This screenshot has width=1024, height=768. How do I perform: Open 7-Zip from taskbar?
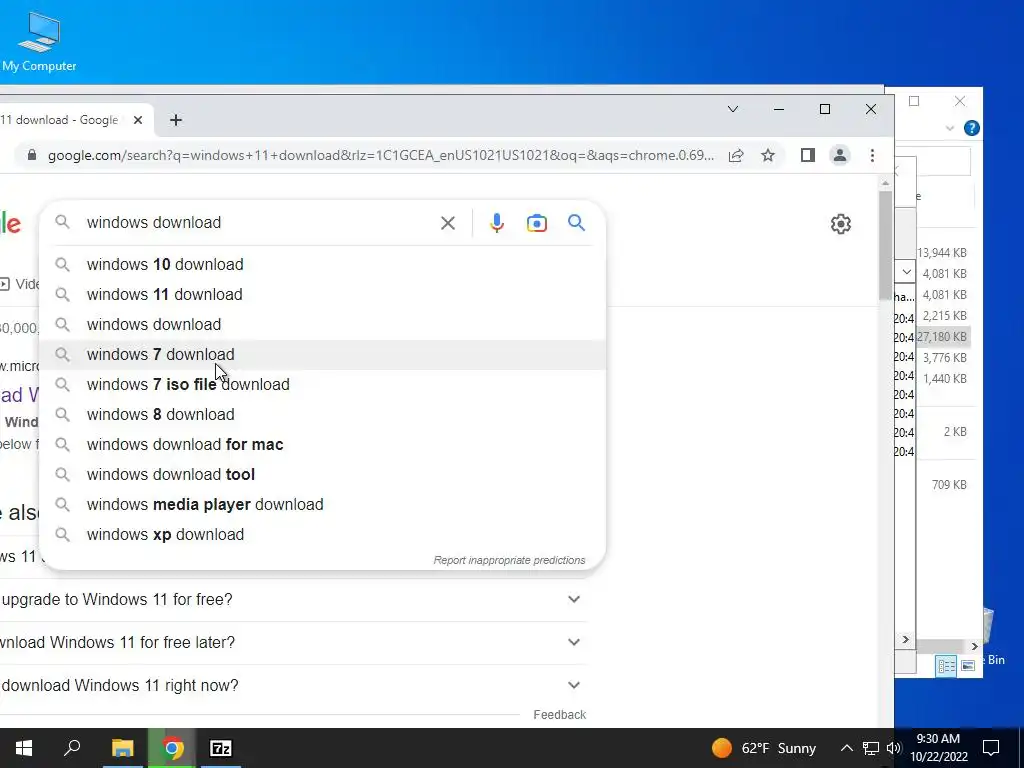pos(221,748)
